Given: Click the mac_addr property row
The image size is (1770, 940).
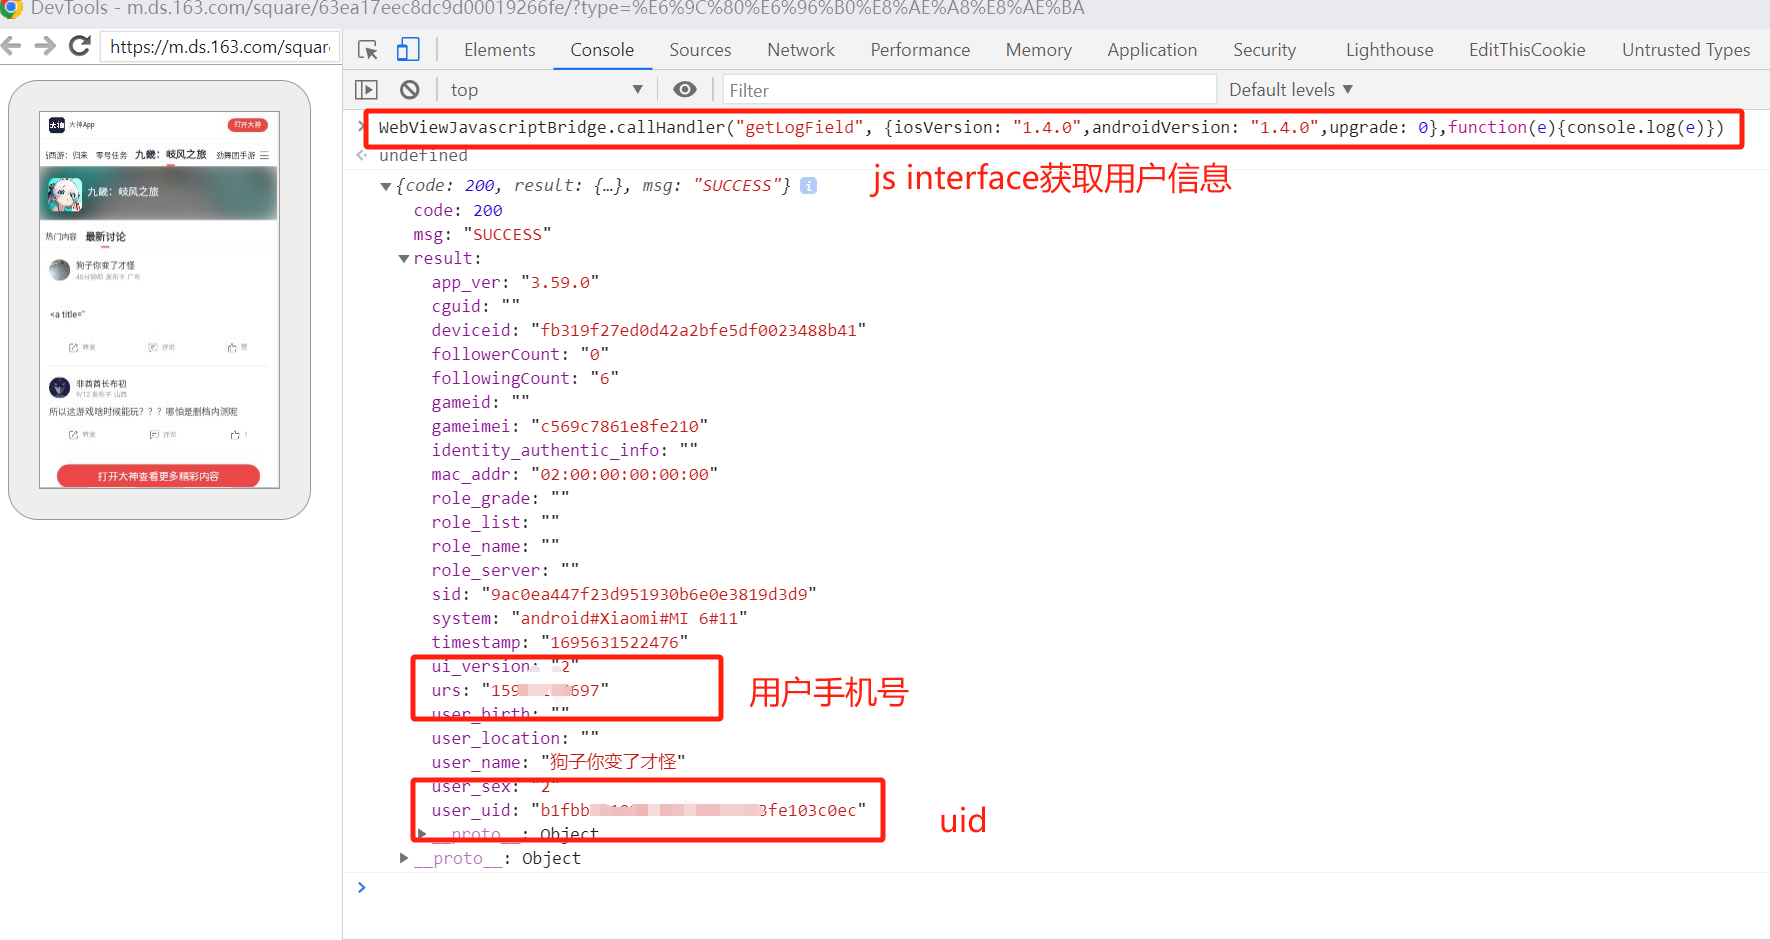Looking at the screenshot, I should tap(575, 474).
